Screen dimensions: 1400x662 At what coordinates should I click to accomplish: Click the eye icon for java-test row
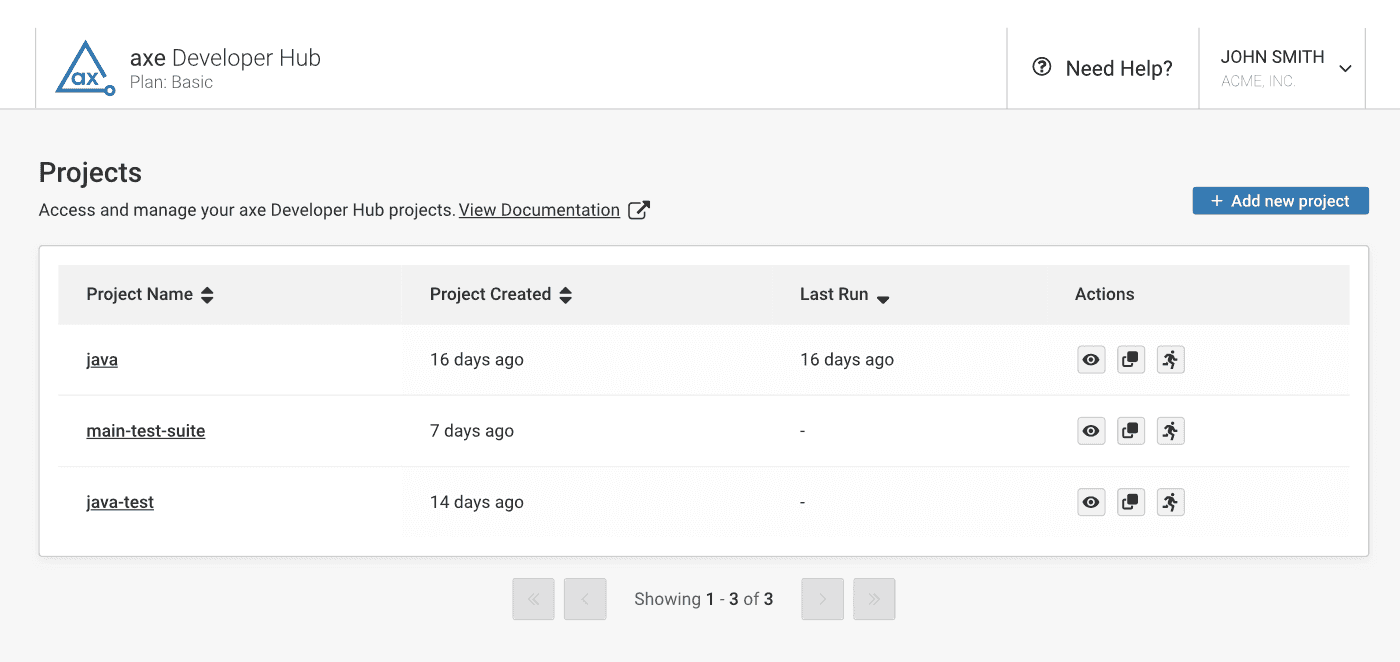pos(1091,502)
